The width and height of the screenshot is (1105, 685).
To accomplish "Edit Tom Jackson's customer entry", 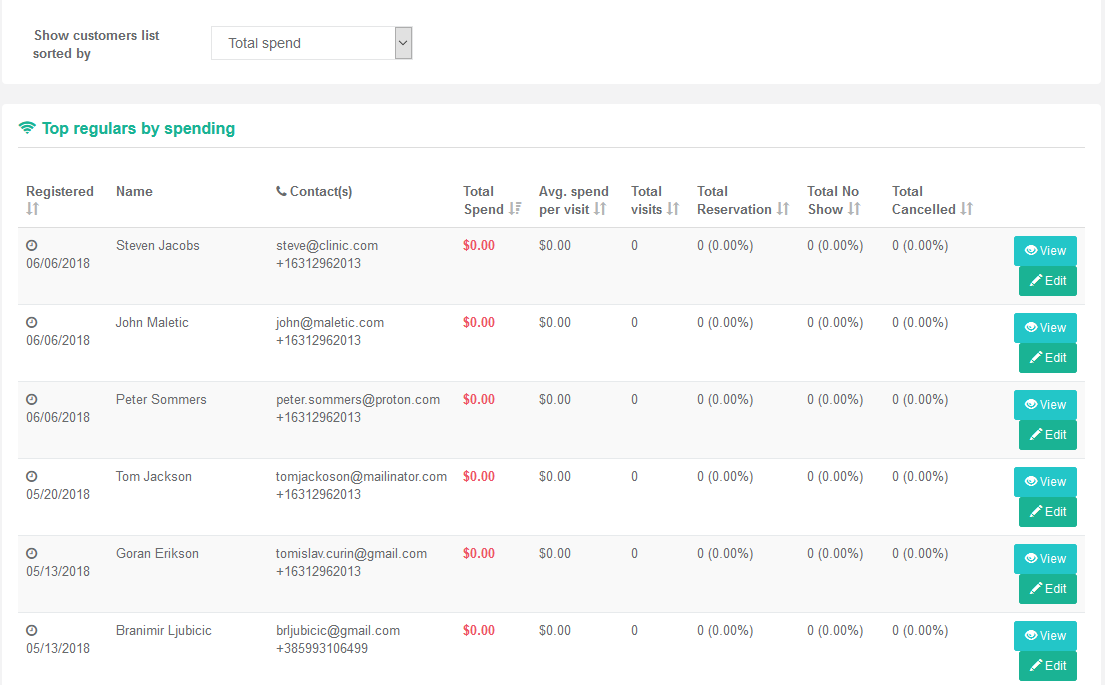I will click(x=1048, y=512).
